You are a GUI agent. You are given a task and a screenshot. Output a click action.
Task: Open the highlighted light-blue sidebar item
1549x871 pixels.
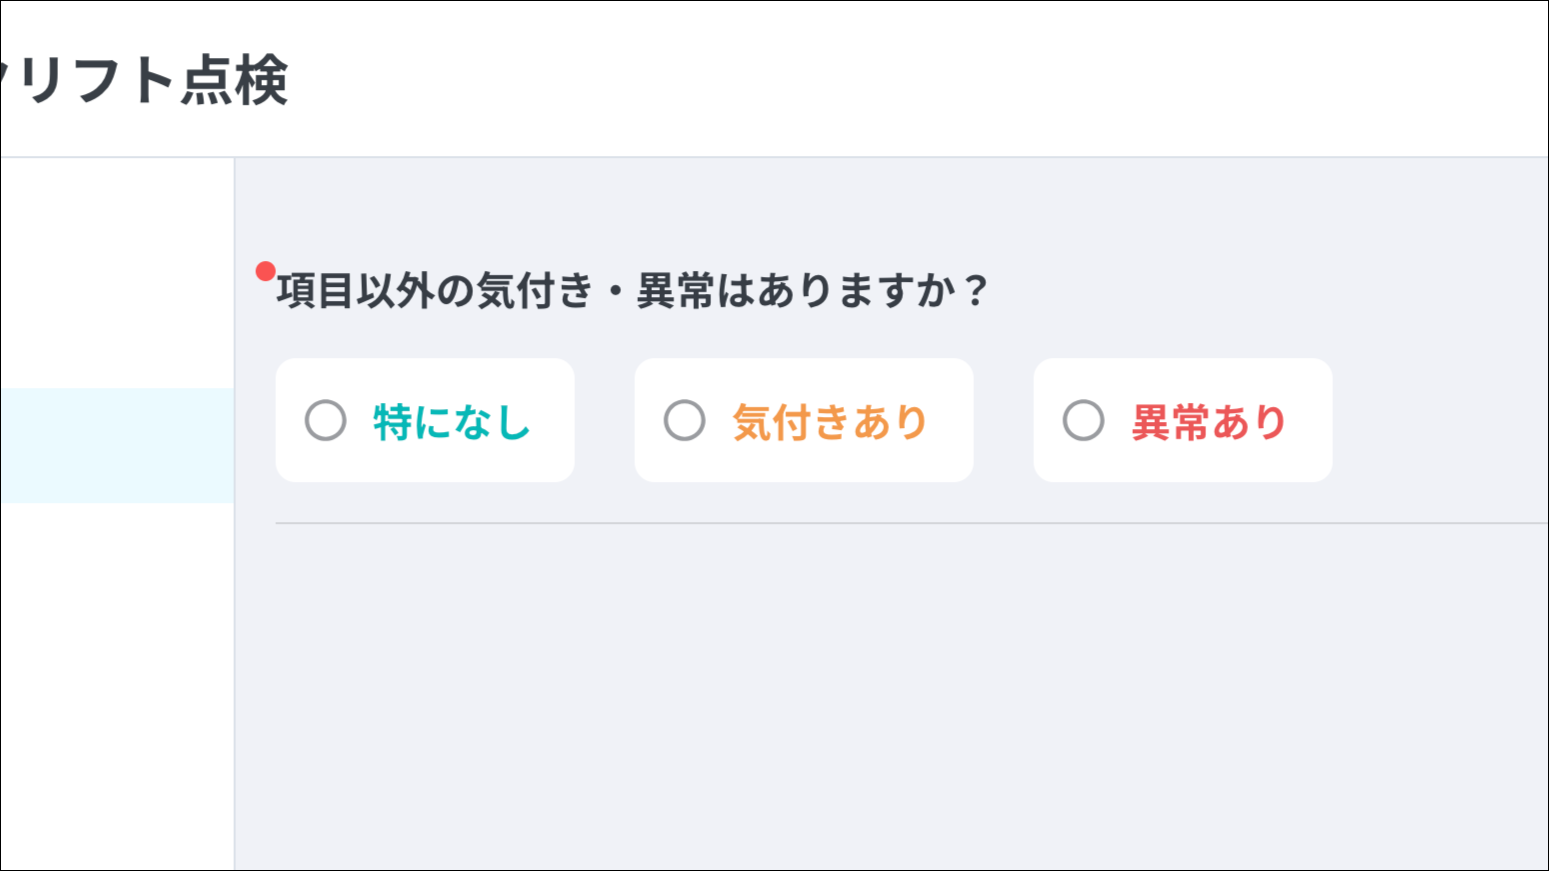(116, 445)
